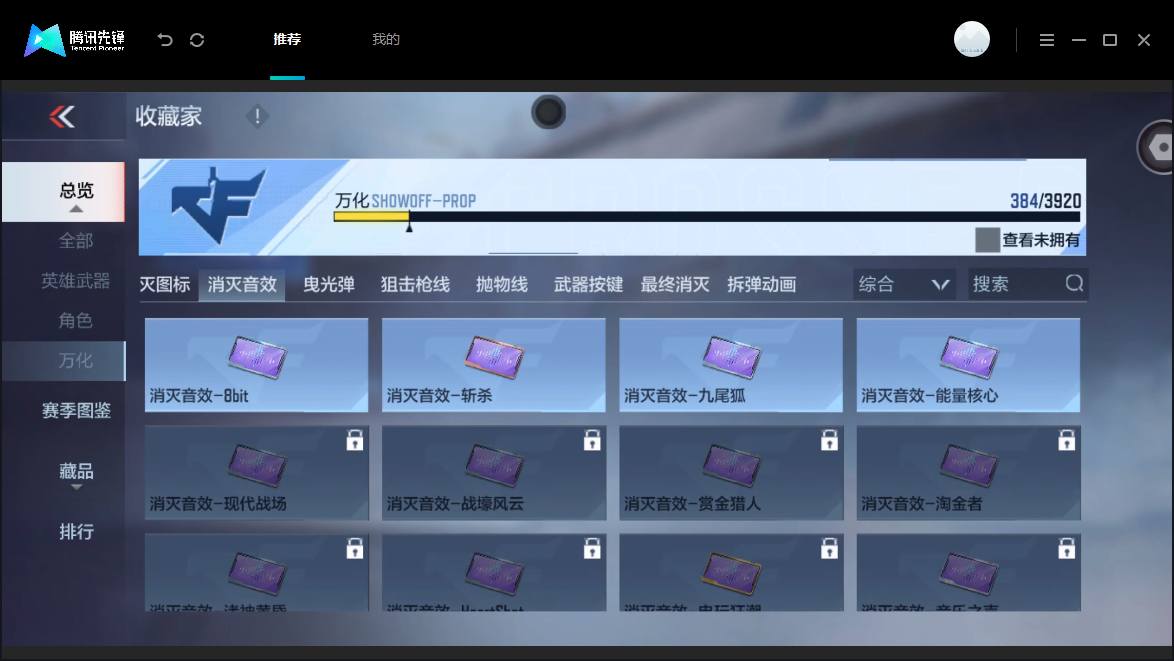Click the sound card icon of 消灭音效-九尾狐
Screen dimensions: 1174x661
tap(732, 356)
